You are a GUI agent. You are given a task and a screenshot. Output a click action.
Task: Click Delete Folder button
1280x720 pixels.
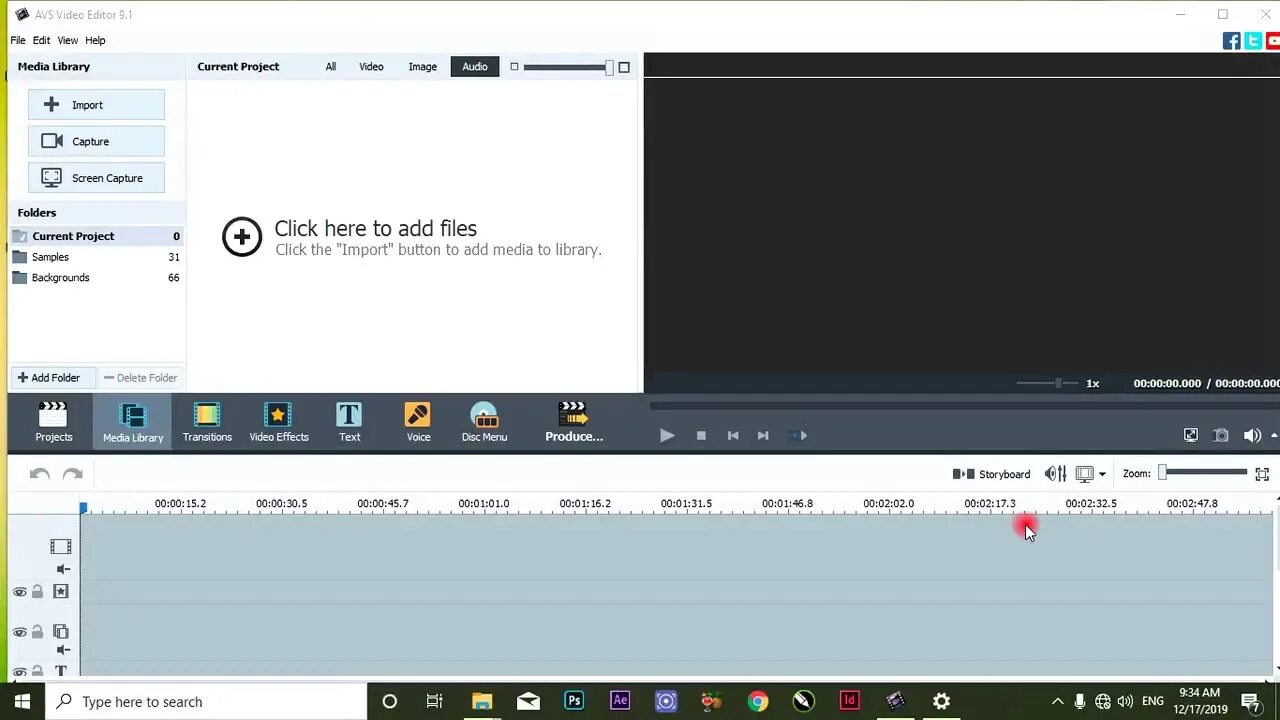tap(140, 378)
